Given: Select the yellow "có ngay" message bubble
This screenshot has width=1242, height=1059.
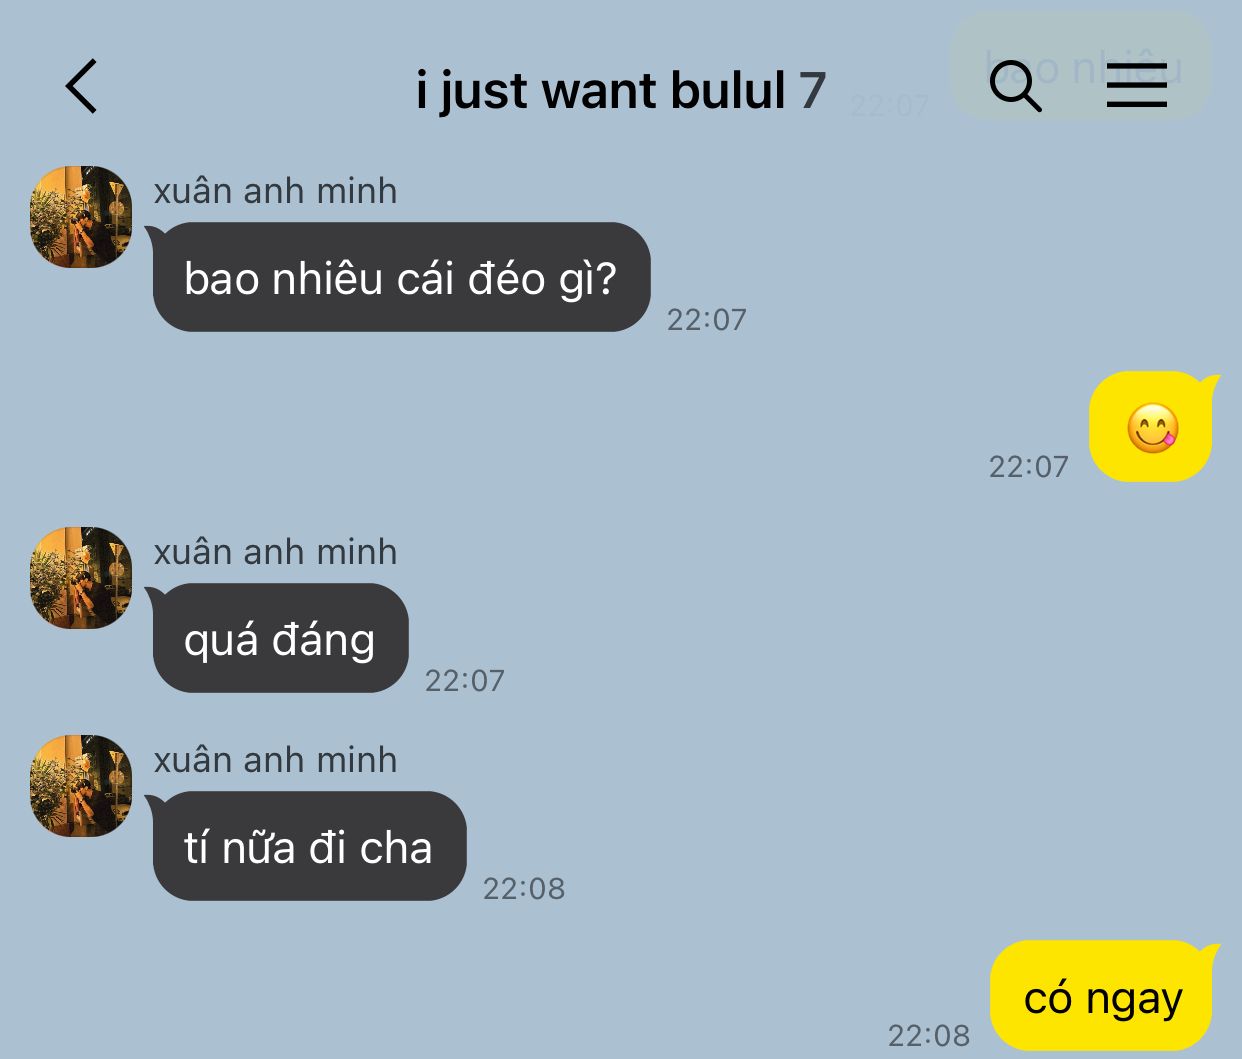Looking at the screenshot, I should point(1103,996).
